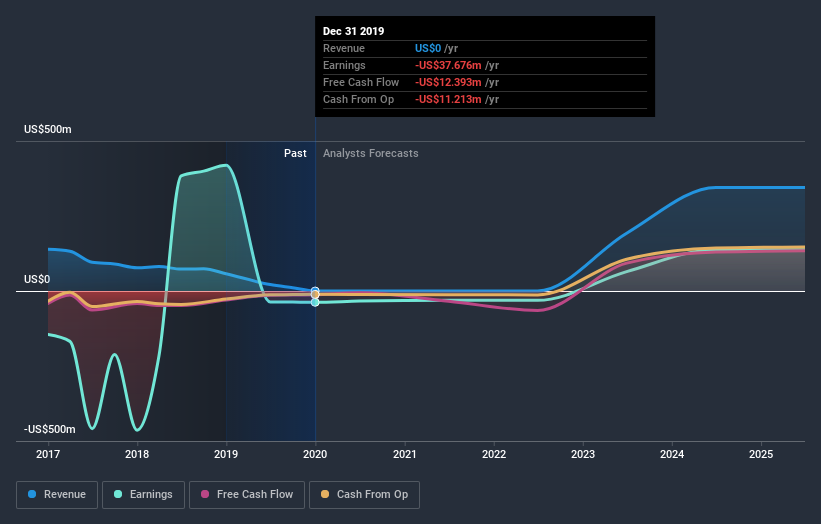Click the US$500m y-axis label

coord(48,129)
